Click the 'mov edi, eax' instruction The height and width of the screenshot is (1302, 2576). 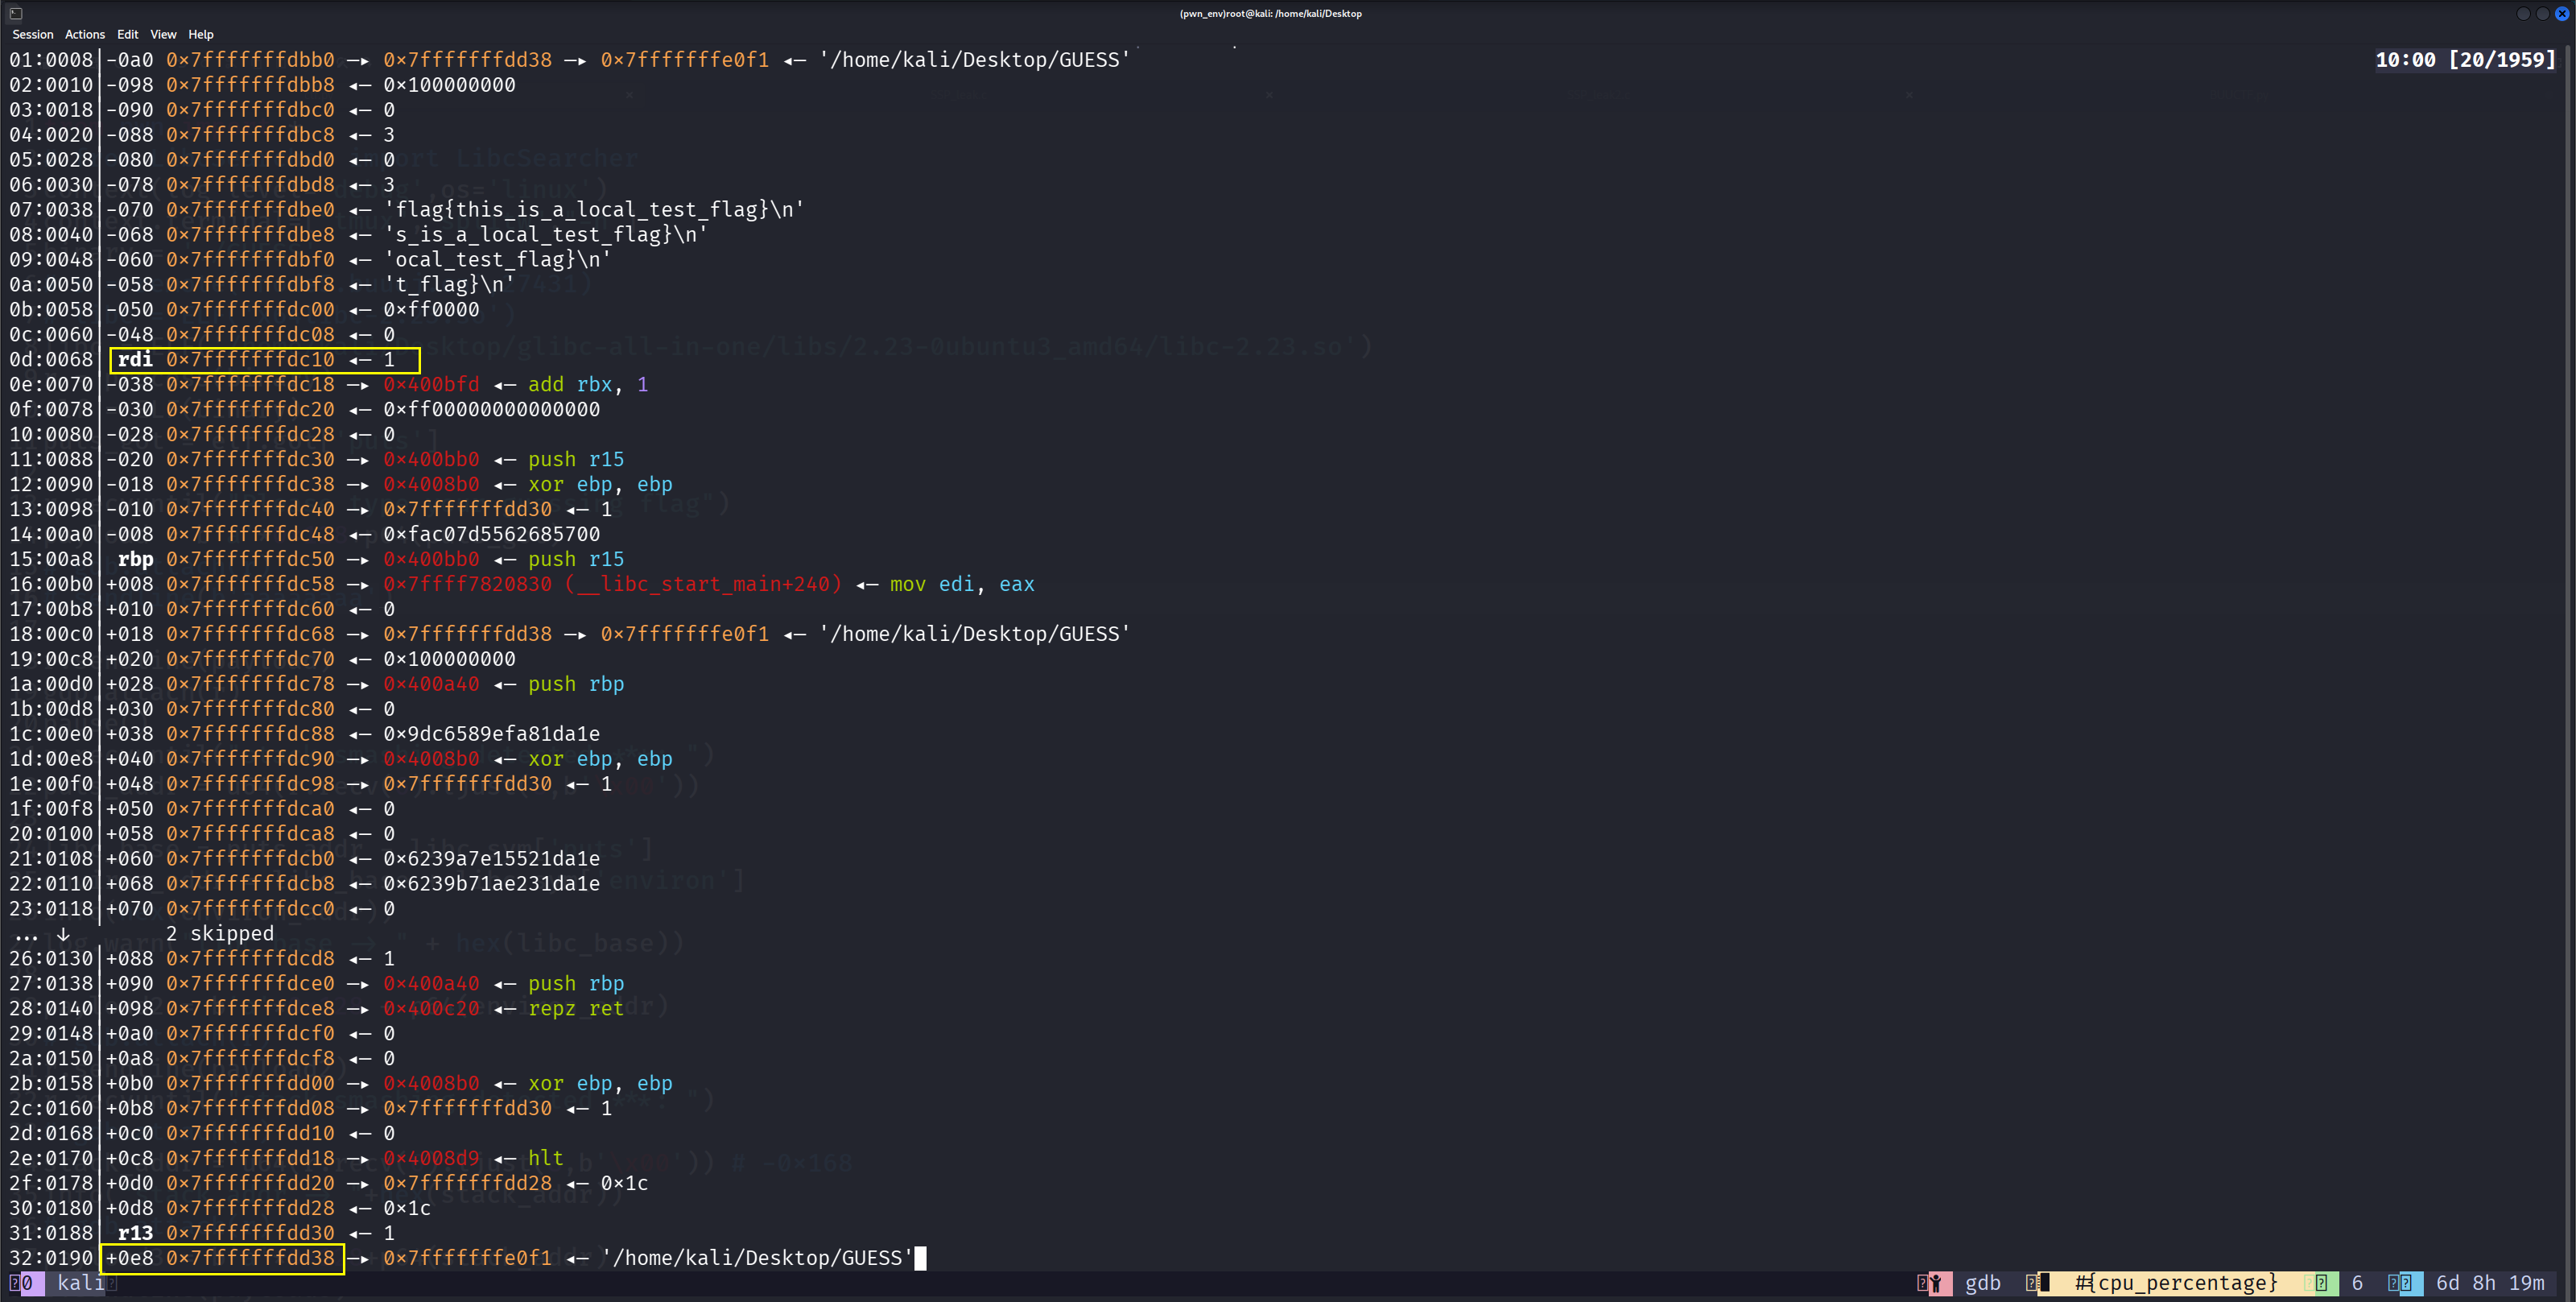pyautogui.click(x=962, y=584)
